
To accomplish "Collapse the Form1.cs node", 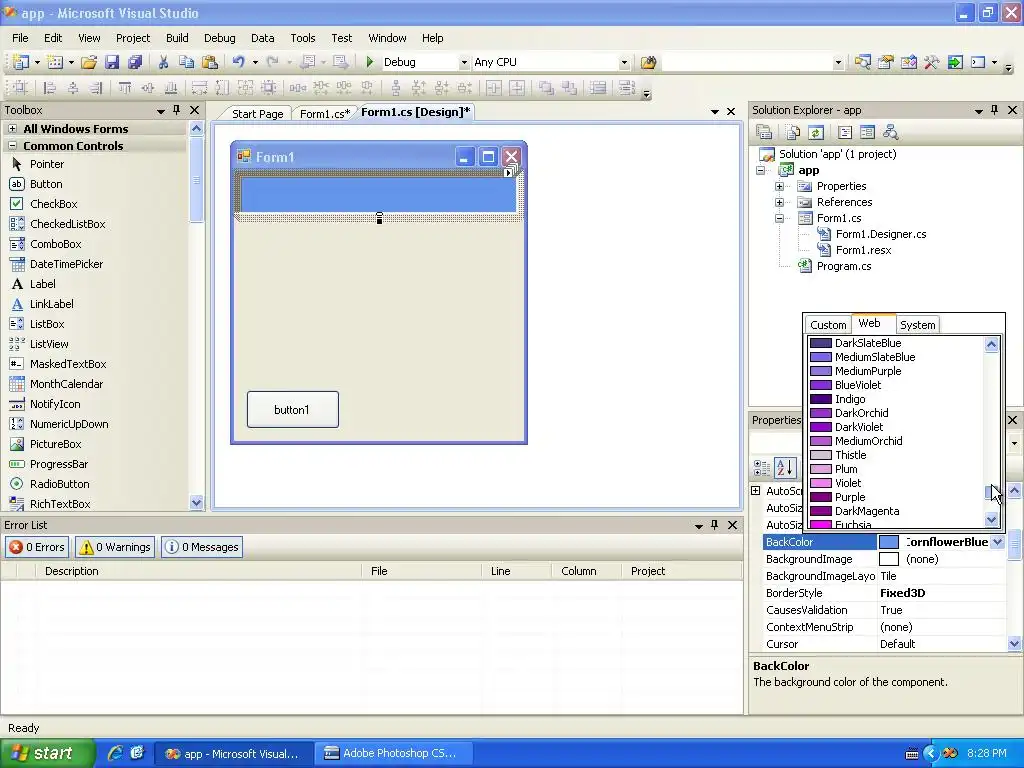I will 779,218.
